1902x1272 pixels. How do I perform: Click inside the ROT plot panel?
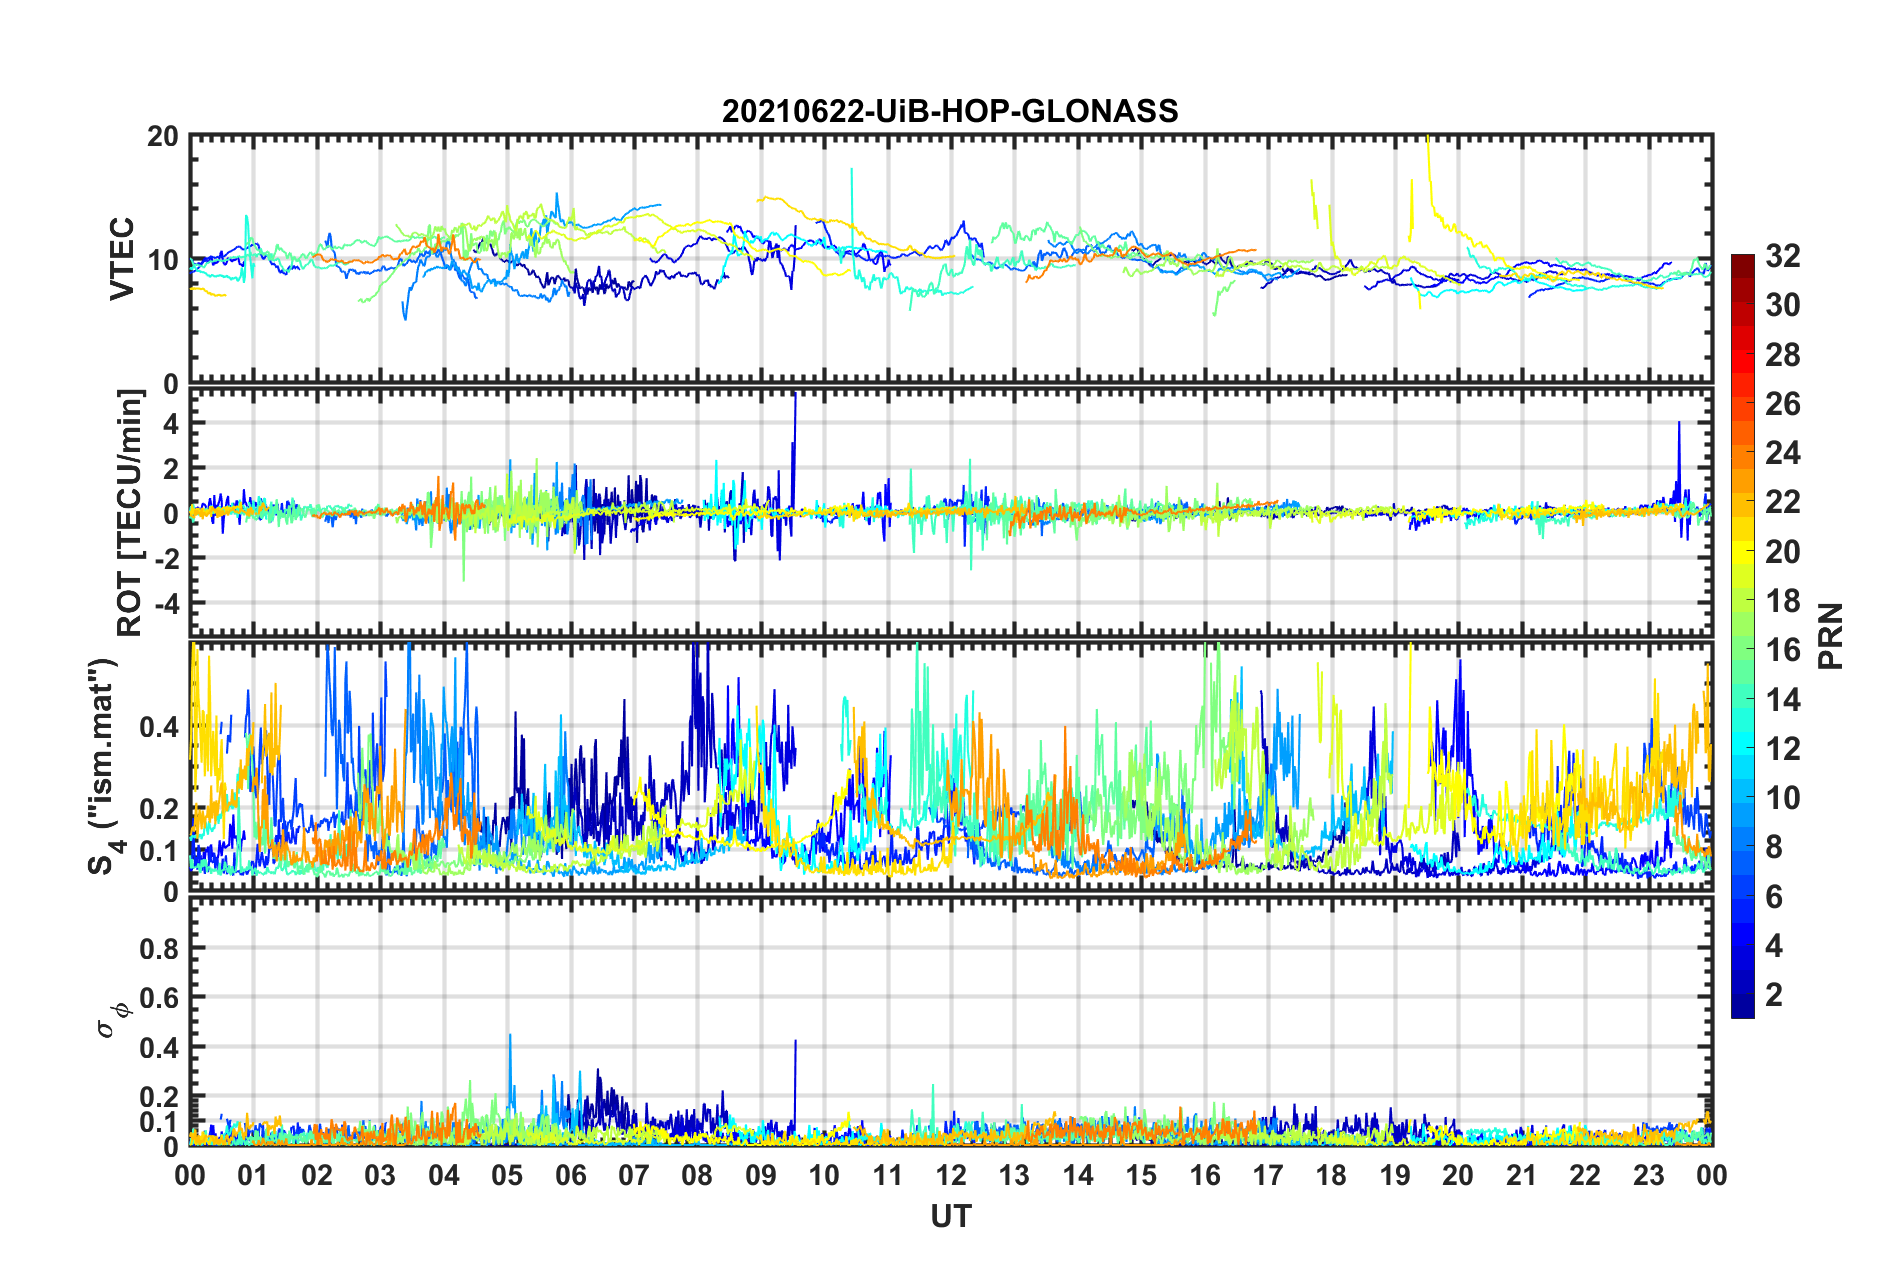pyautogui.click(x=951, y=513)
